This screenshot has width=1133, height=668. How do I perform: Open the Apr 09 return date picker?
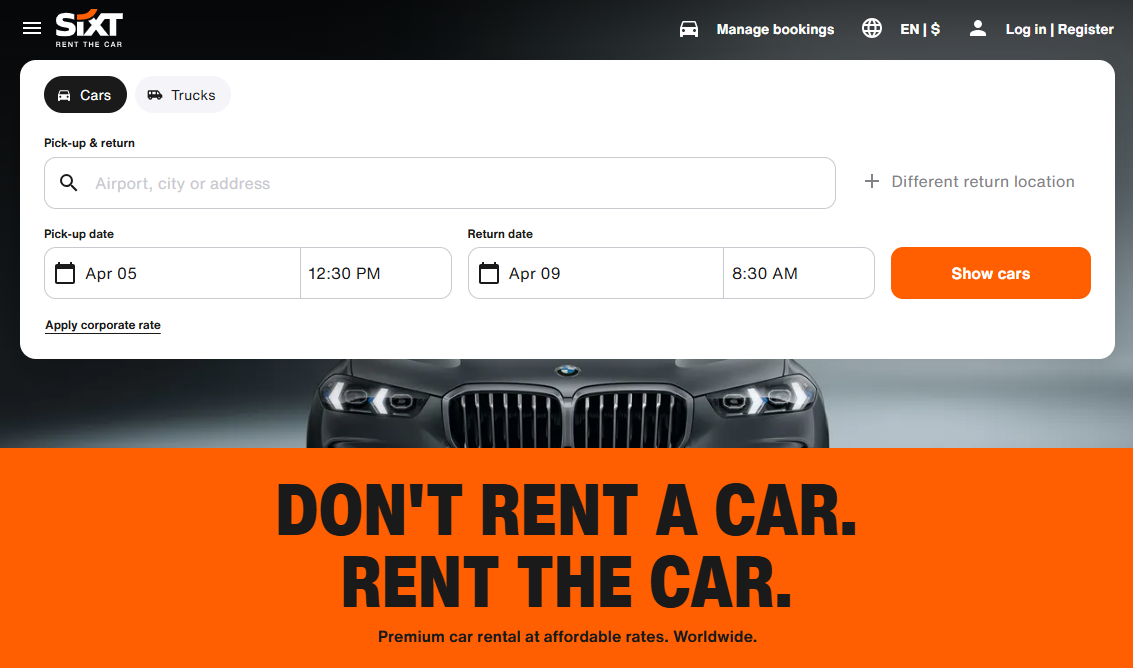[x=595, y=273]
